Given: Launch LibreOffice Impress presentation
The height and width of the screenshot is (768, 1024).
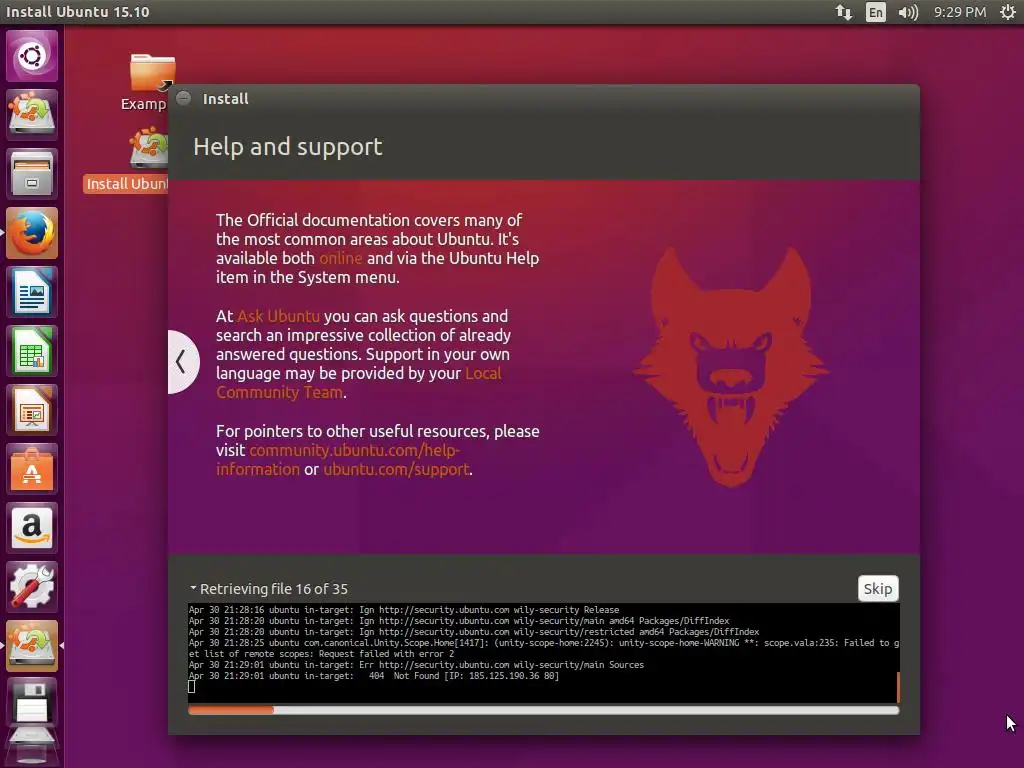Looking at the screenshot, I should (x=32, y=410).
